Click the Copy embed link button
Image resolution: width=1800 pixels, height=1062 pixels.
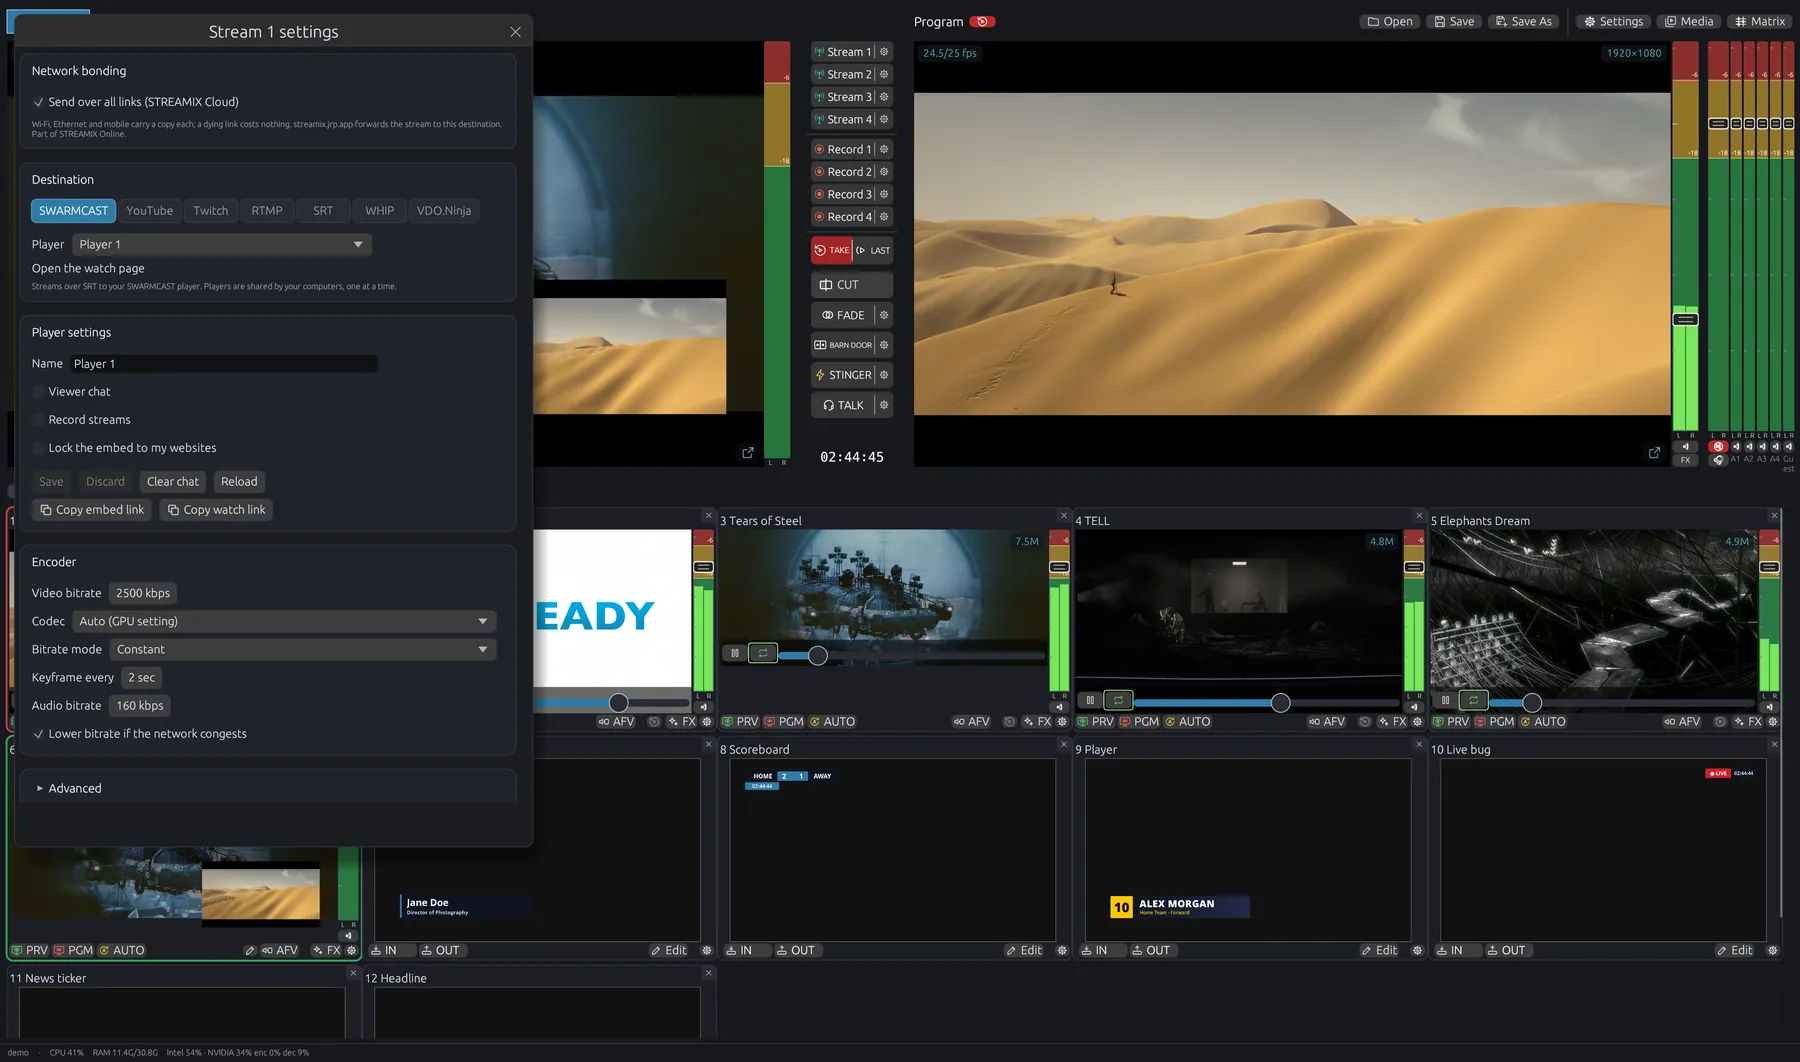pyautogui.click(x=92, y=510)
